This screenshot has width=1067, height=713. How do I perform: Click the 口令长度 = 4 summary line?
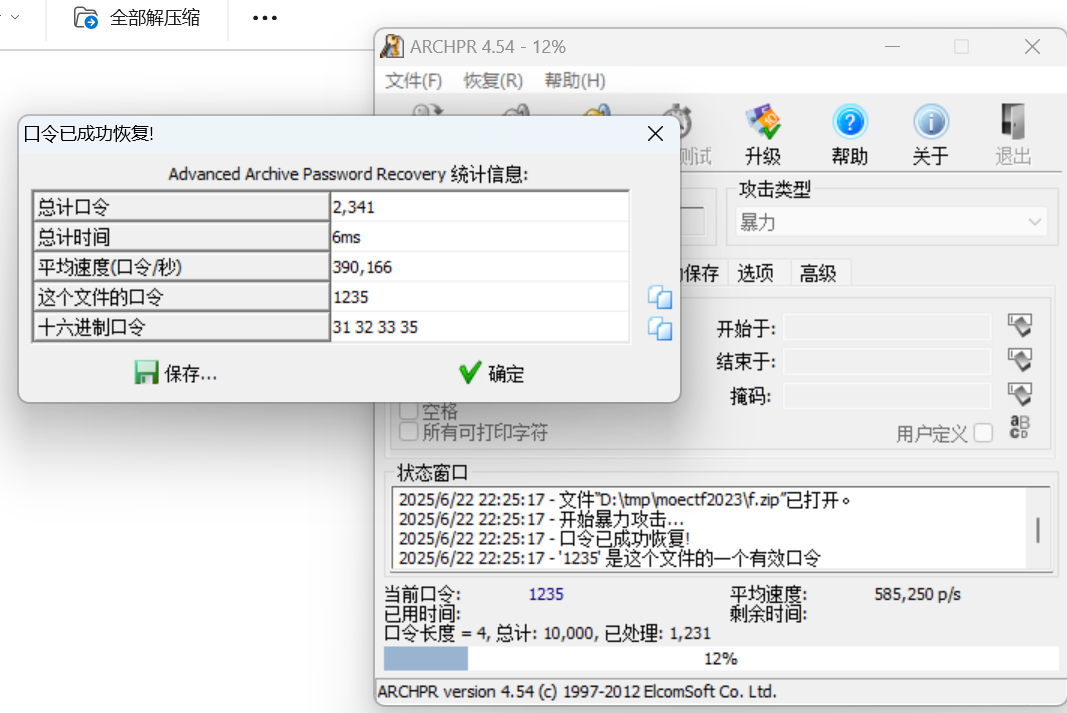click(547, 633)
